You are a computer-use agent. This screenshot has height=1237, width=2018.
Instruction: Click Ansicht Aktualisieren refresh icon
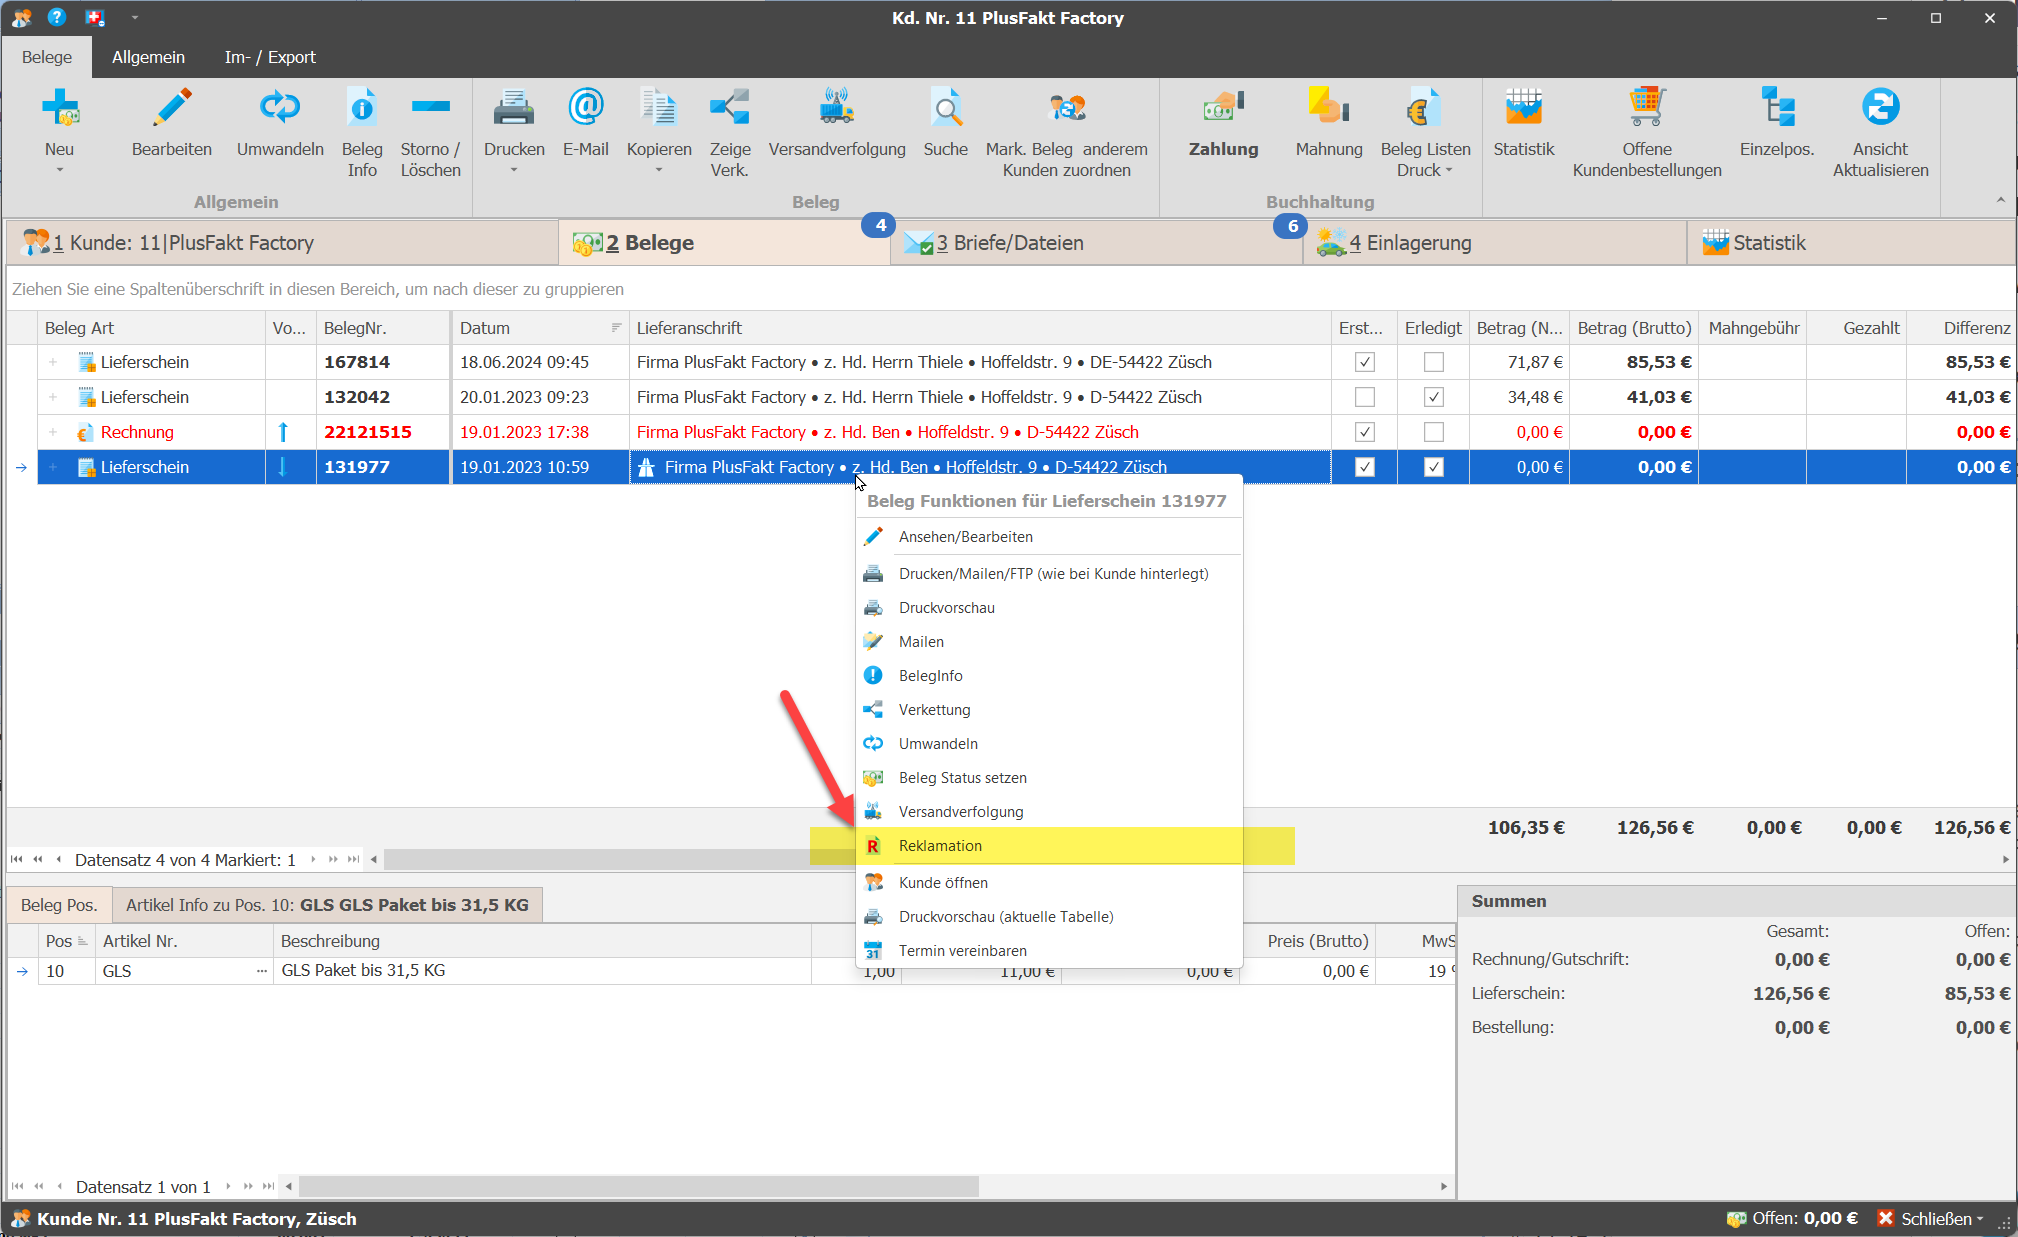[x=1880, y=107]
